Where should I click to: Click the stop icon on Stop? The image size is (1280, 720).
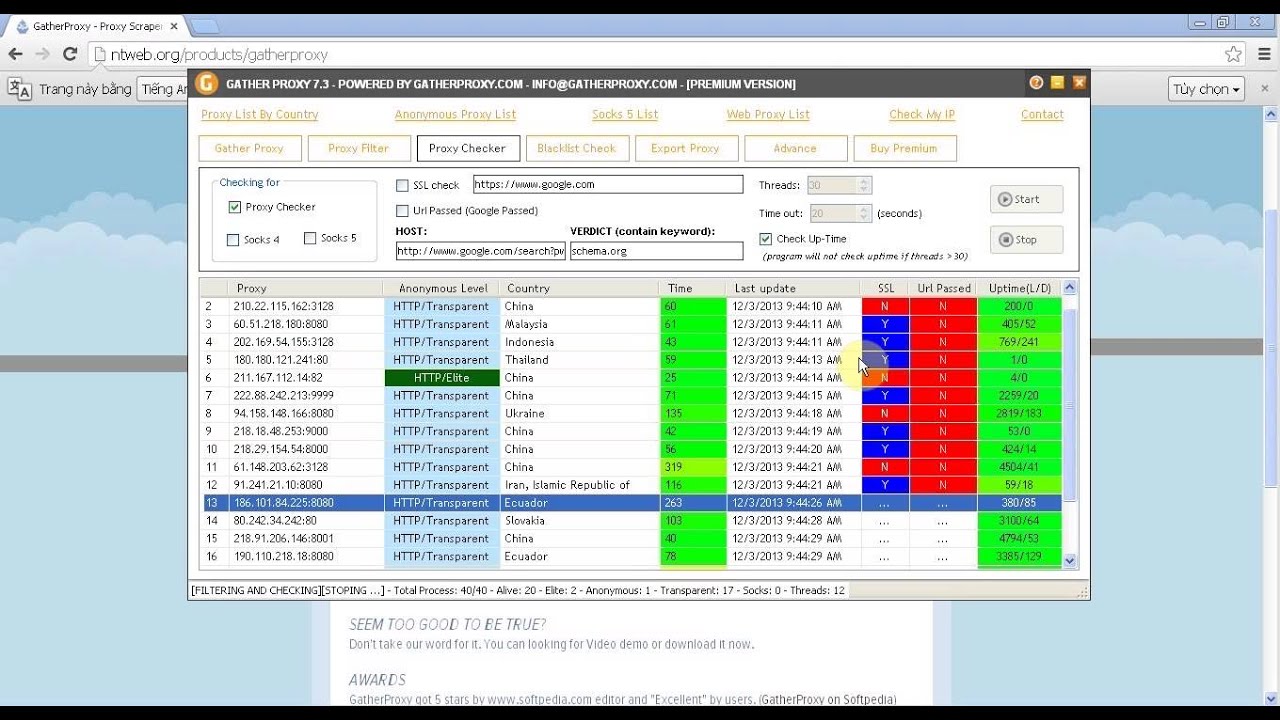pyautogui.click(x=1004, y=240)
